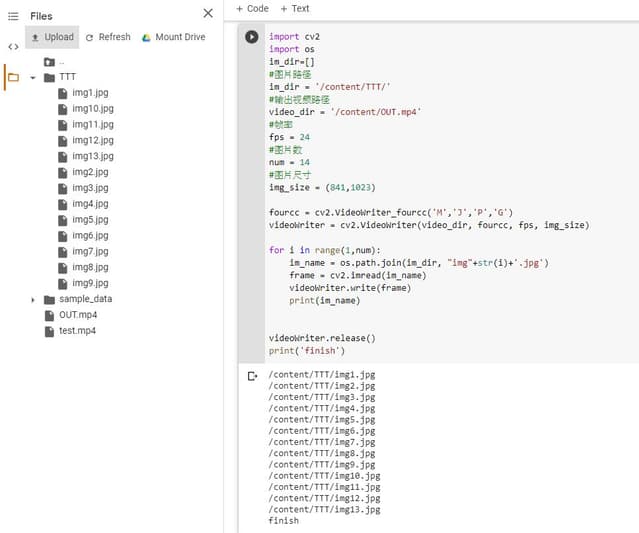Collapse the TTT folder

[x=33, y=77]
